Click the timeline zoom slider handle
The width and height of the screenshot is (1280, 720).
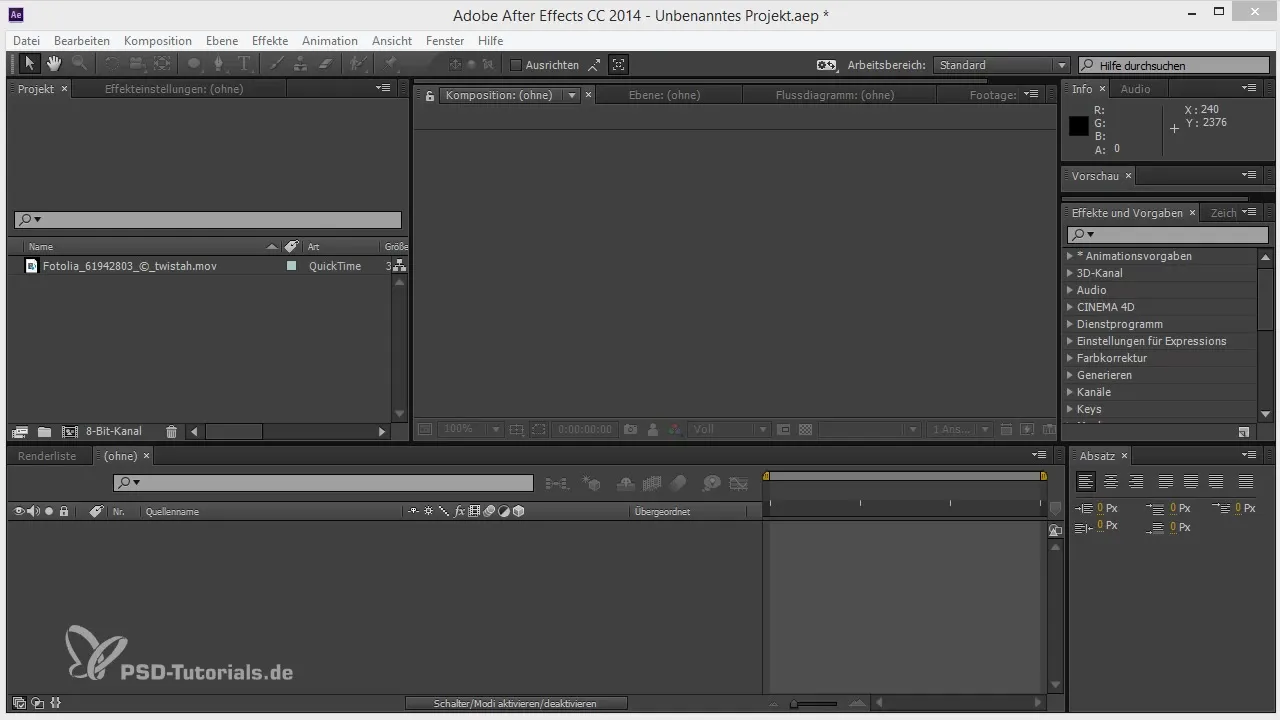[794, 704]
